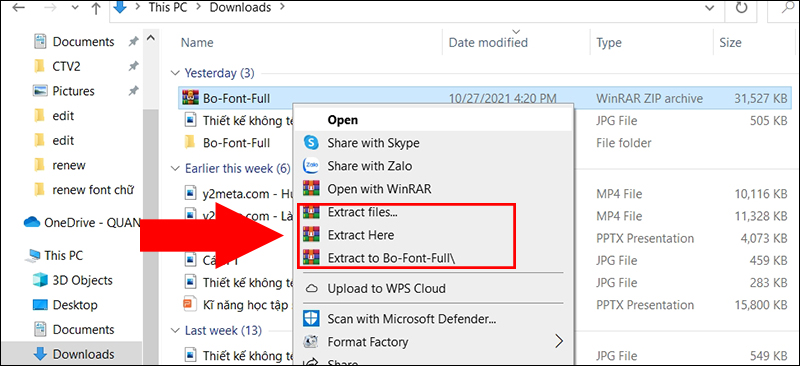Sort files by Type column
The height and width of the screenshot is (366, 800).
tap(609, 42)
